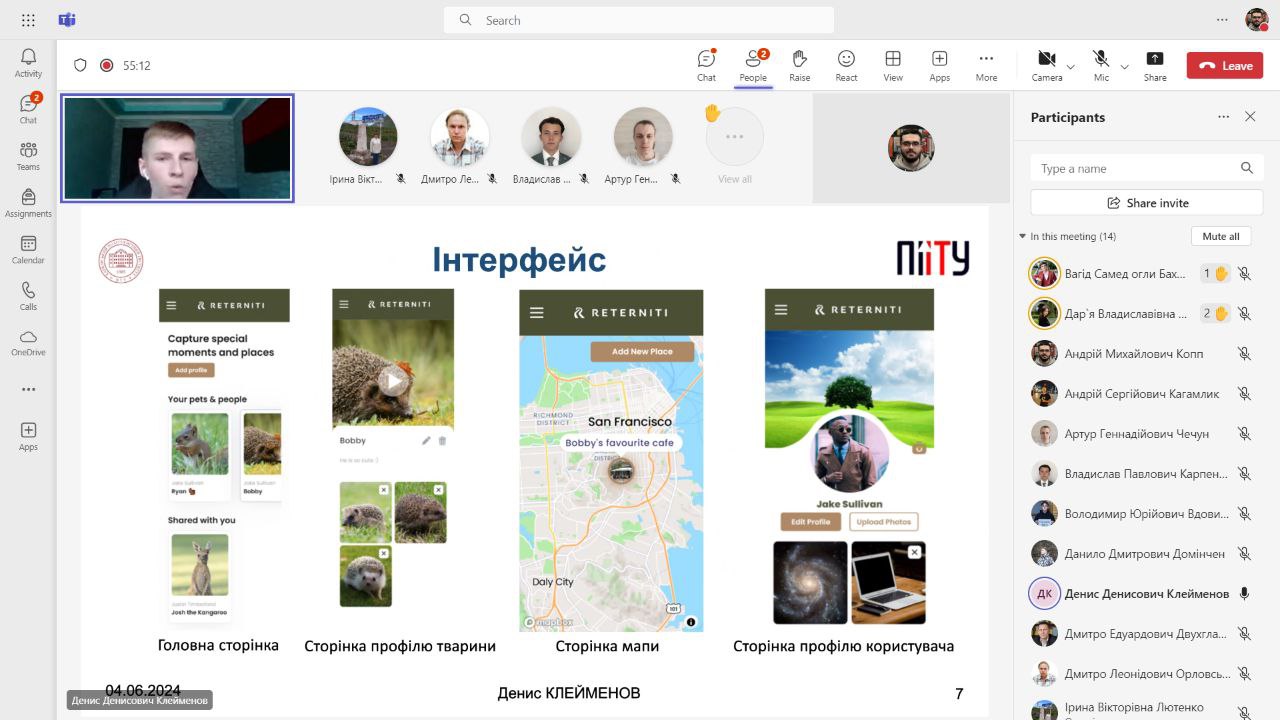Open the meeting Apps button
Screen dimensions: 1280x720
[939, 65]
